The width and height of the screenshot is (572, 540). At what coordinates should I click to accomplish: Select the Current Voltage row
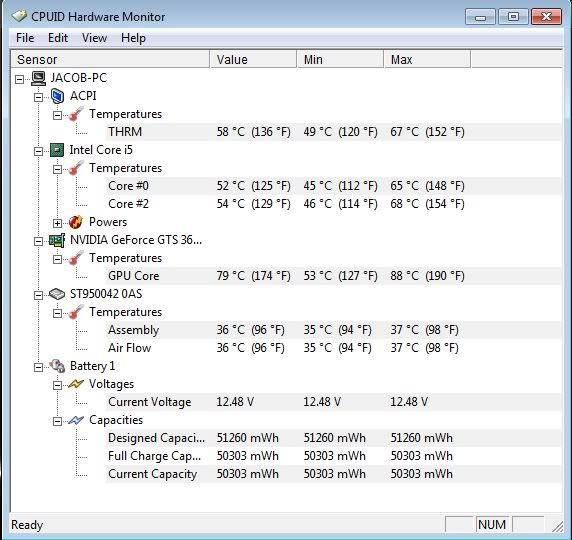tap(334, 402)
